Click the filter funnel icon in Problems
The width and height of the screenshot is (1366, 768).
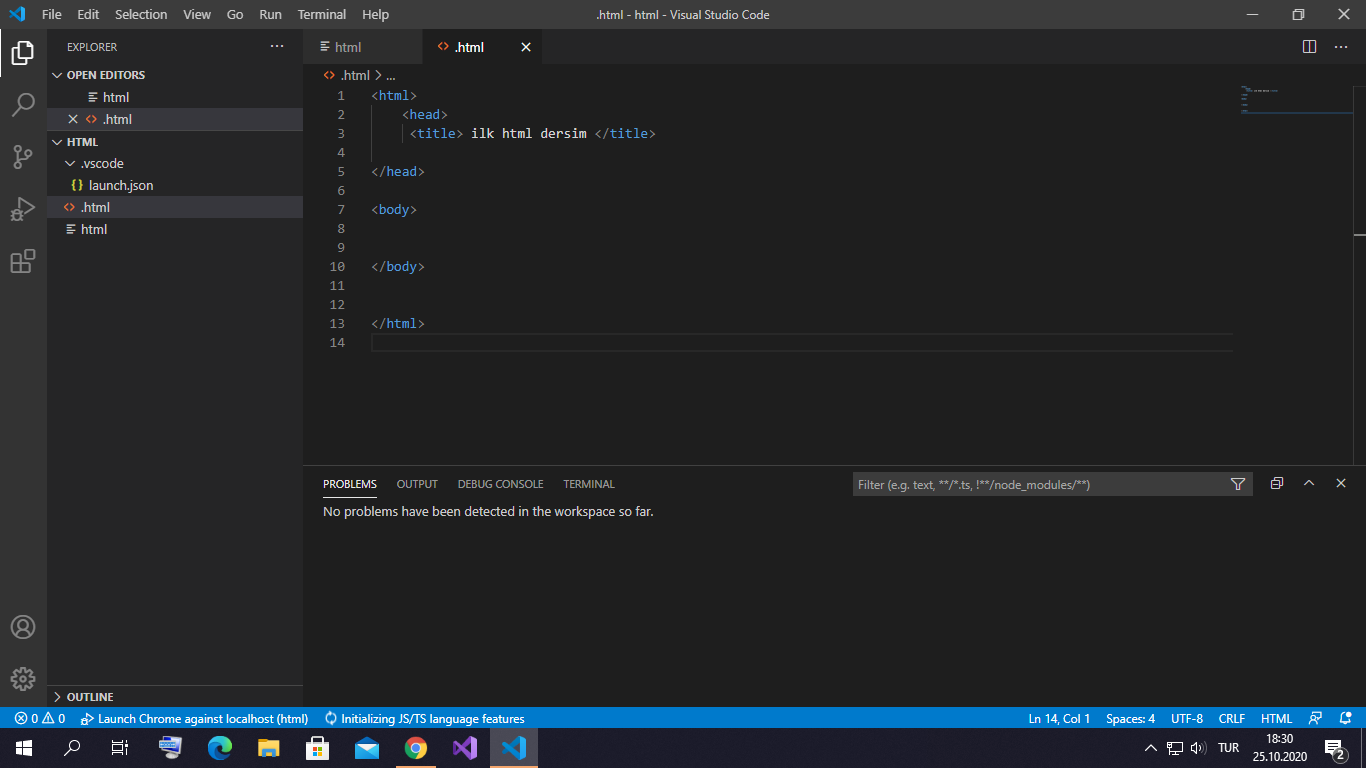[1238, 484]
